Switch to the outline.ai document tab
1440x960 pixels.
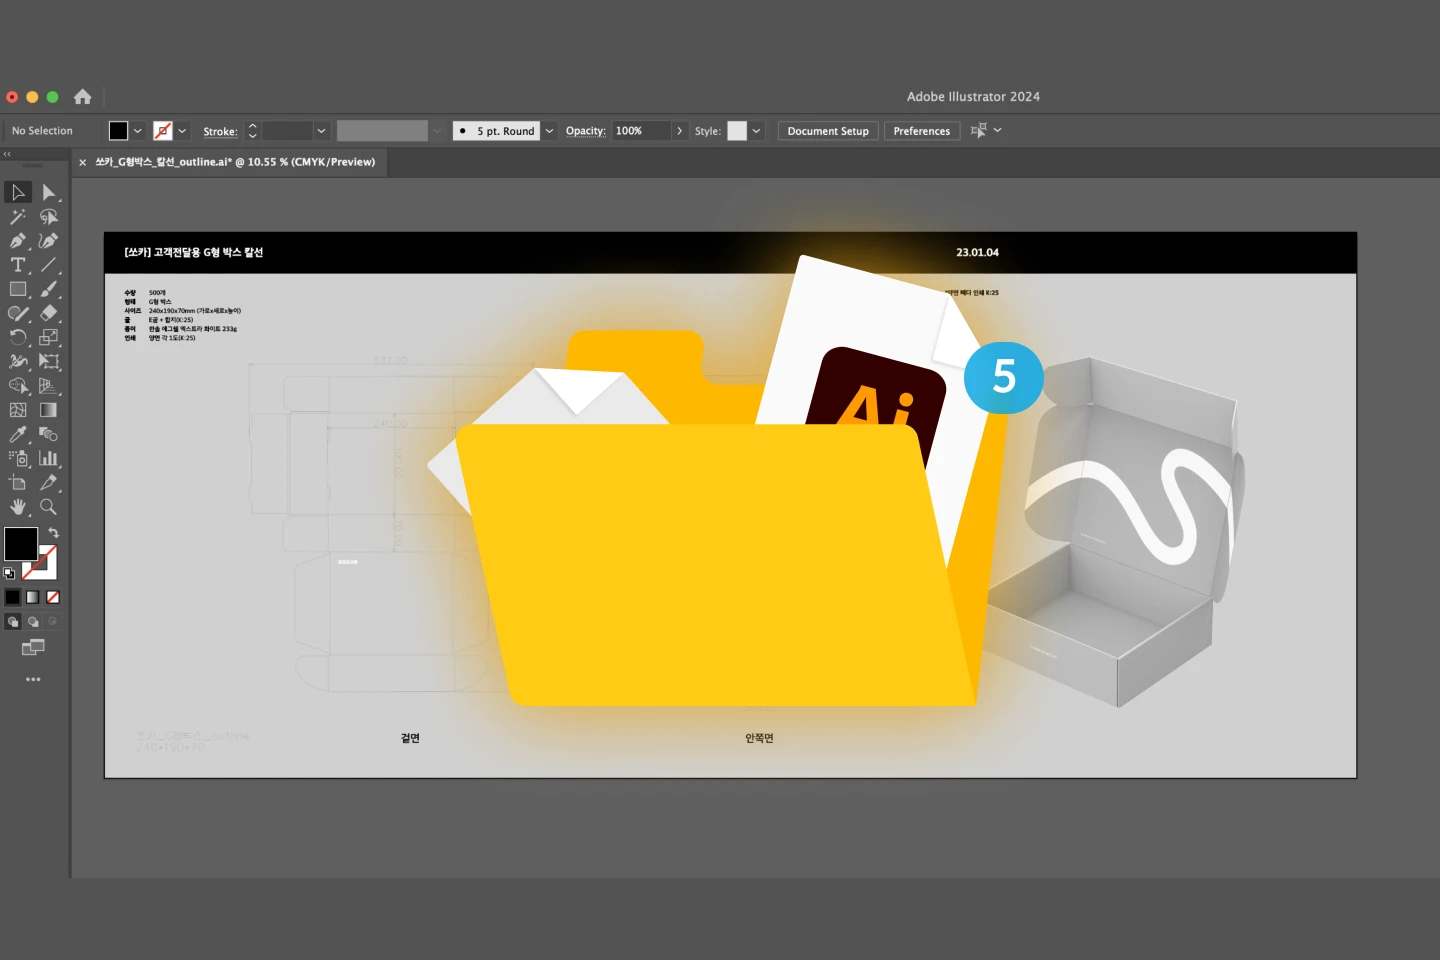tap(235, 162)
